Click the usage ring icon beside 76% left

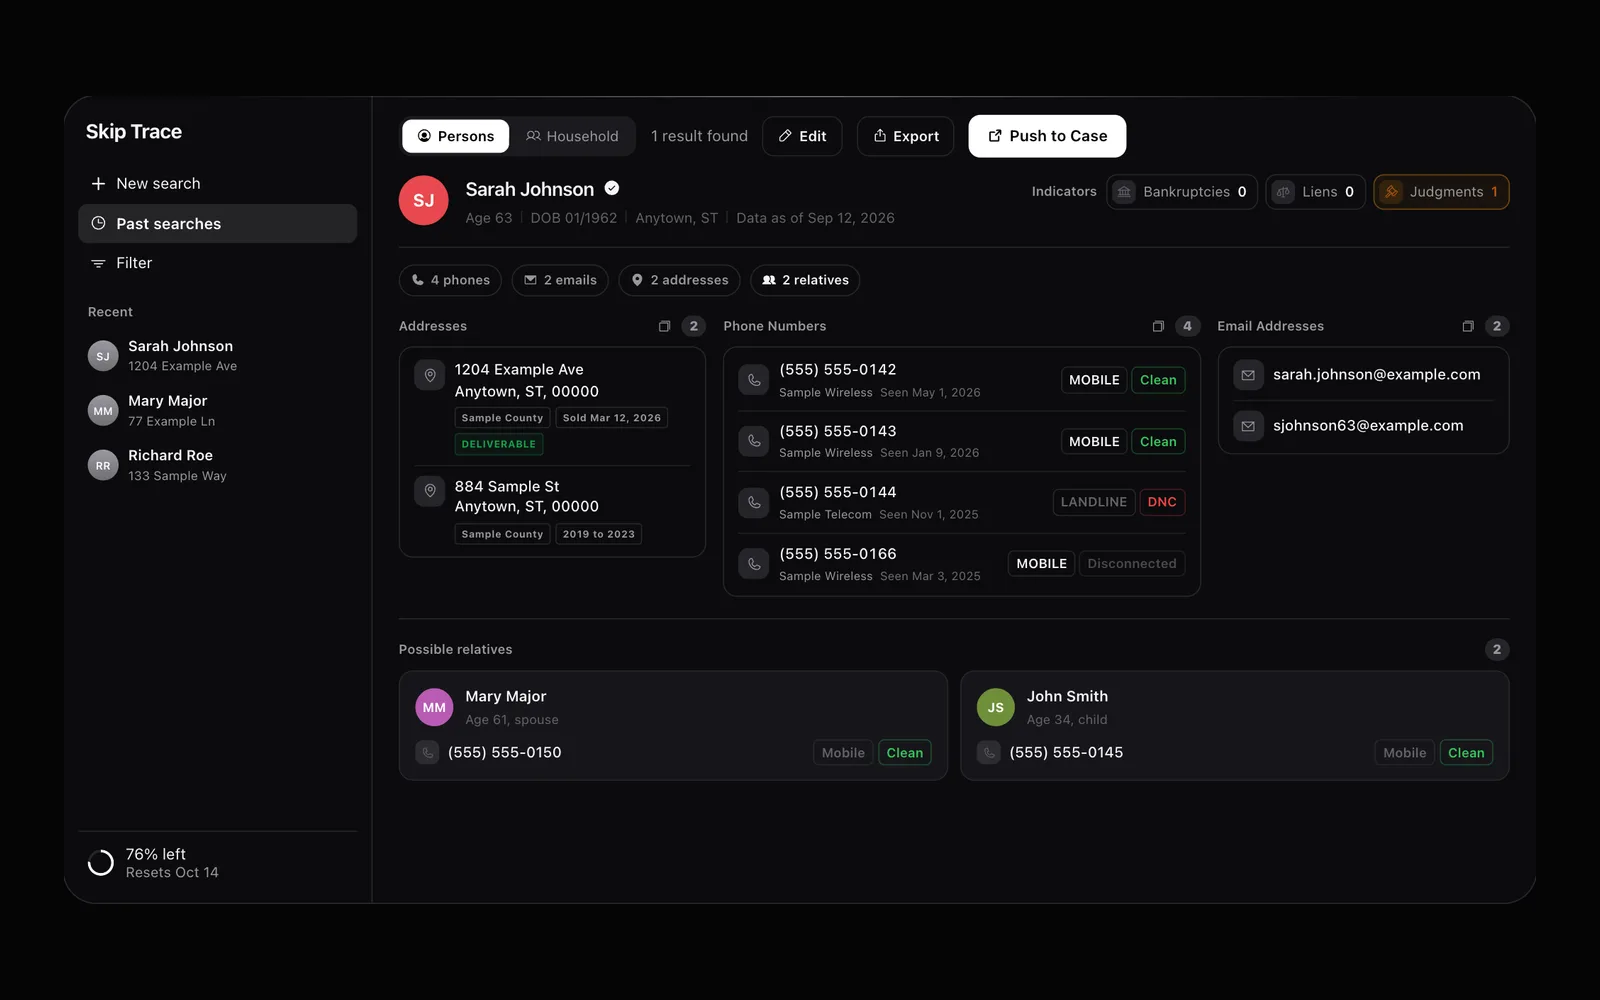click(101, 863)
